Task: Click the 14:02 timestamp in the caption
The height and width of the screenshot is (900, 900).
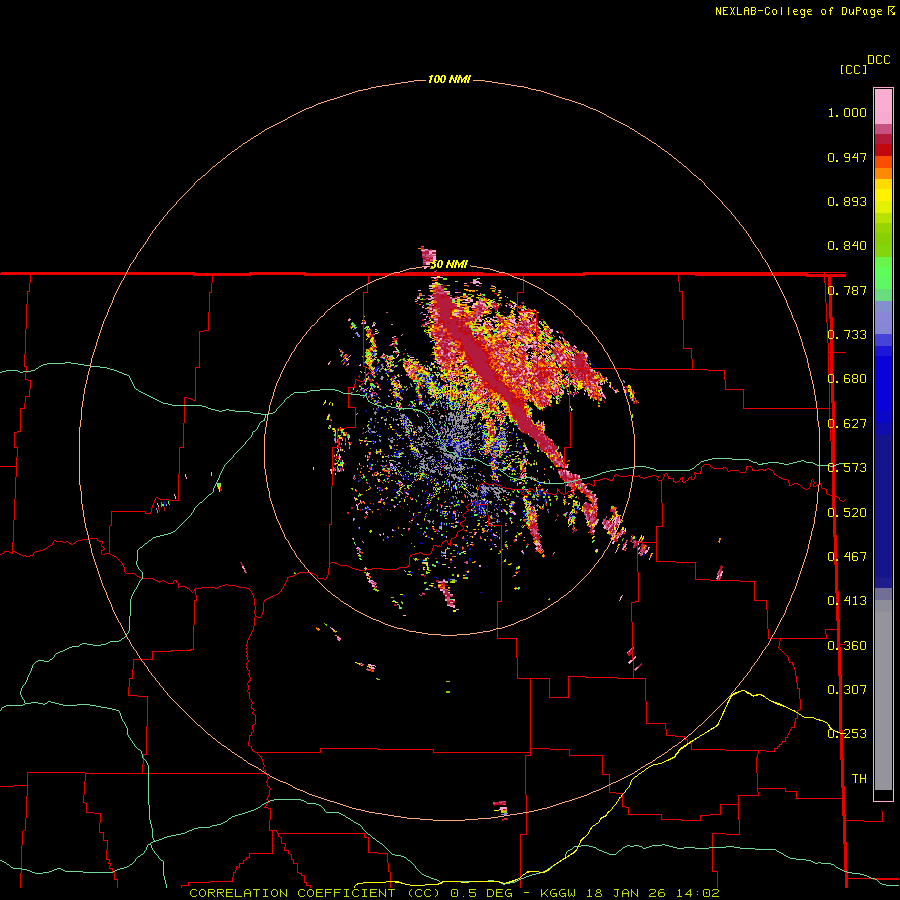Action: coord(697,893)
